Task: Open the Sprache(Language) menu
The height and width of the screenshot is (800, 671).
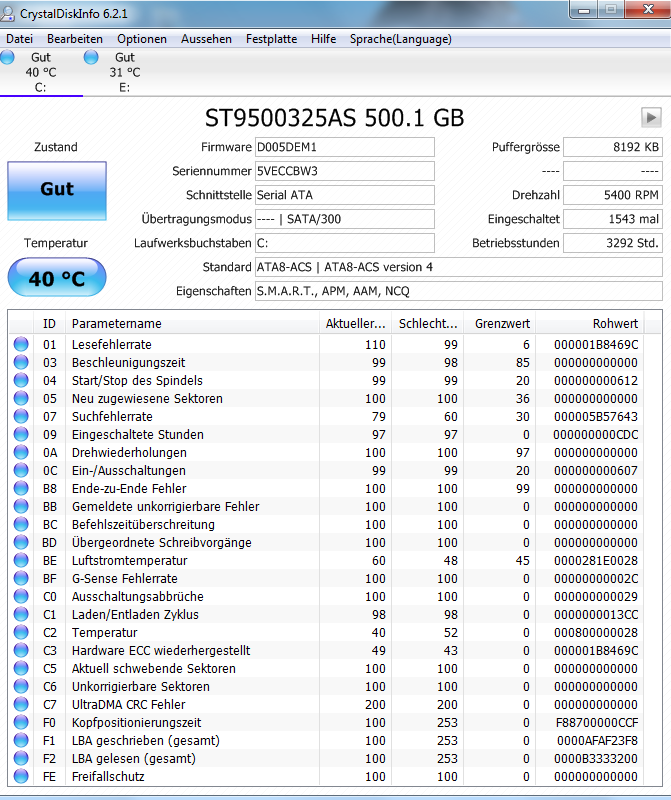Action: 401,39
